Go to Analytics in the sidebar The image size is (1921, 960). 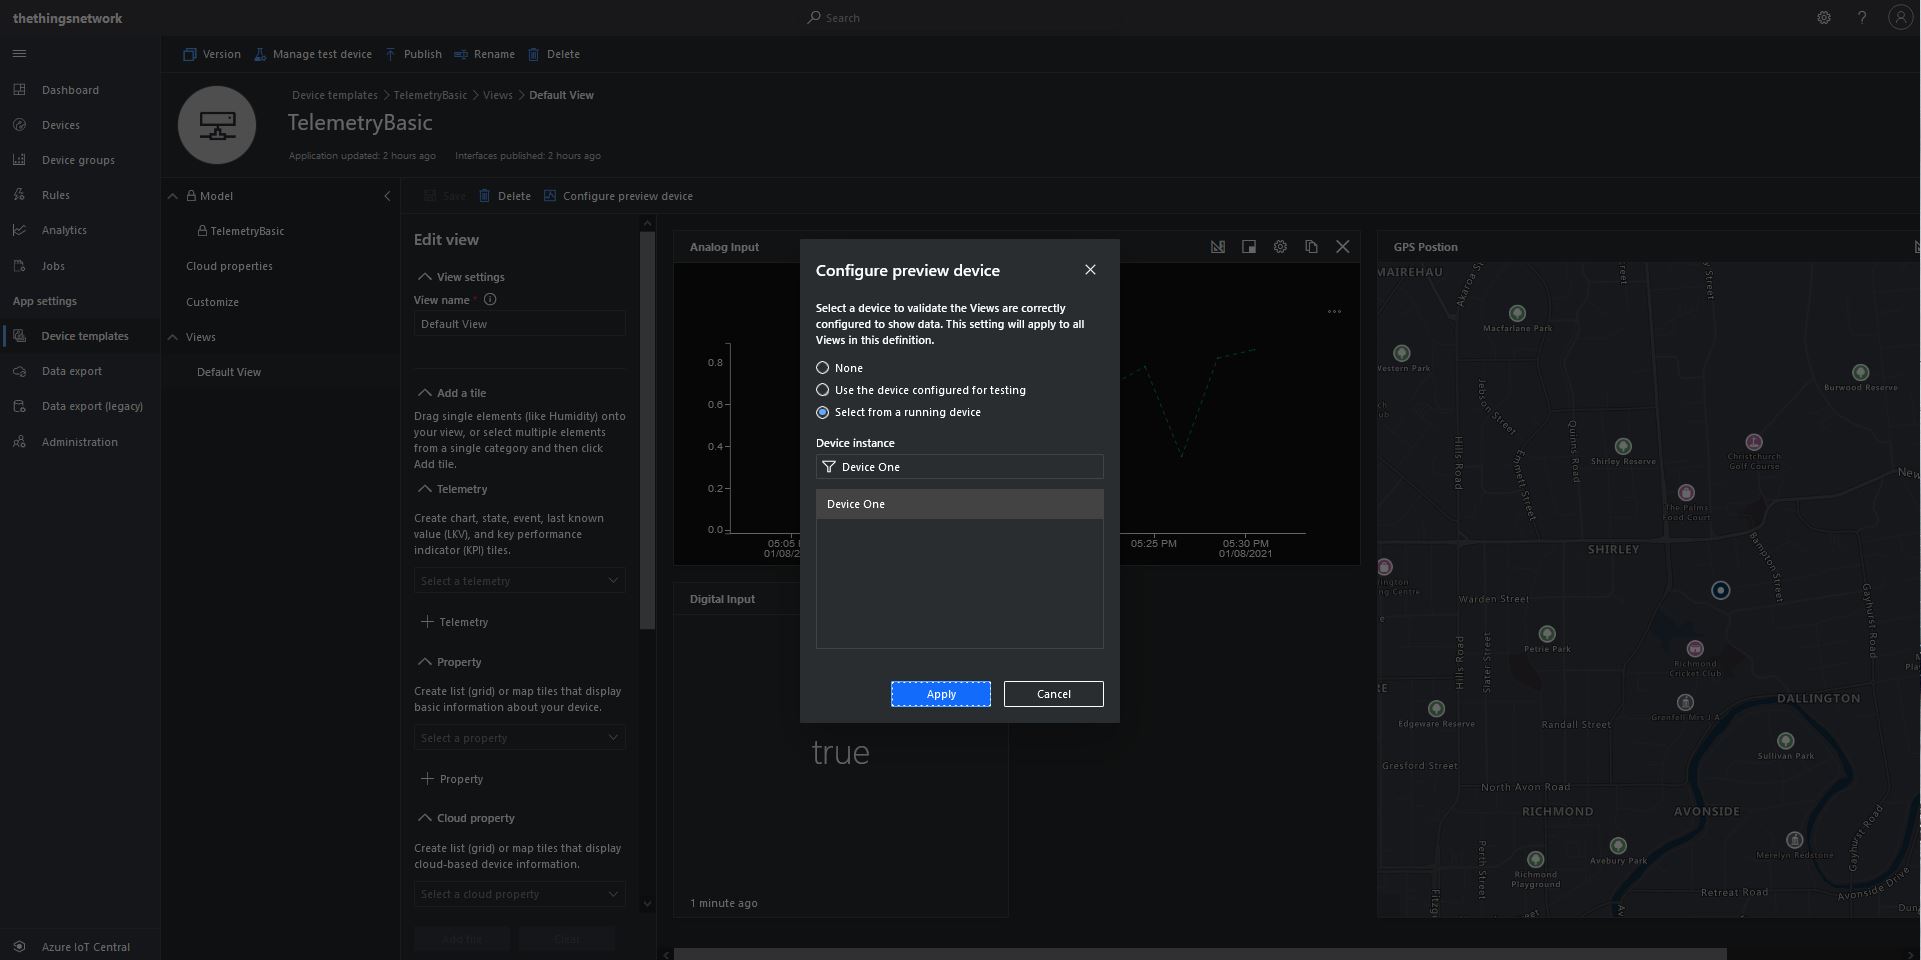(x=64, y=230)
